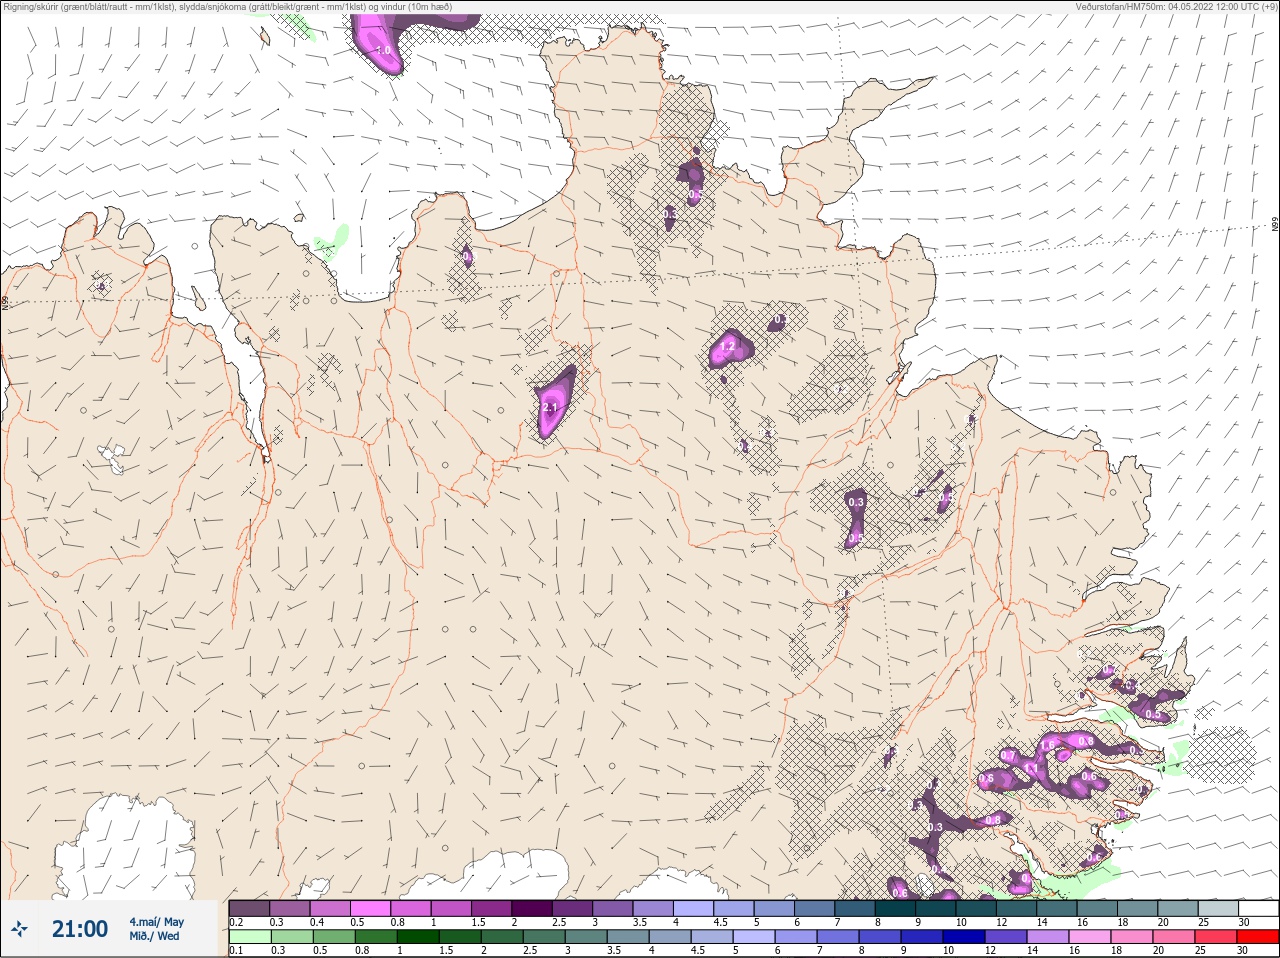Select the snow legend swatch starting at 2
This screenshot has height=958, width=1280.
tap(532, 908)
